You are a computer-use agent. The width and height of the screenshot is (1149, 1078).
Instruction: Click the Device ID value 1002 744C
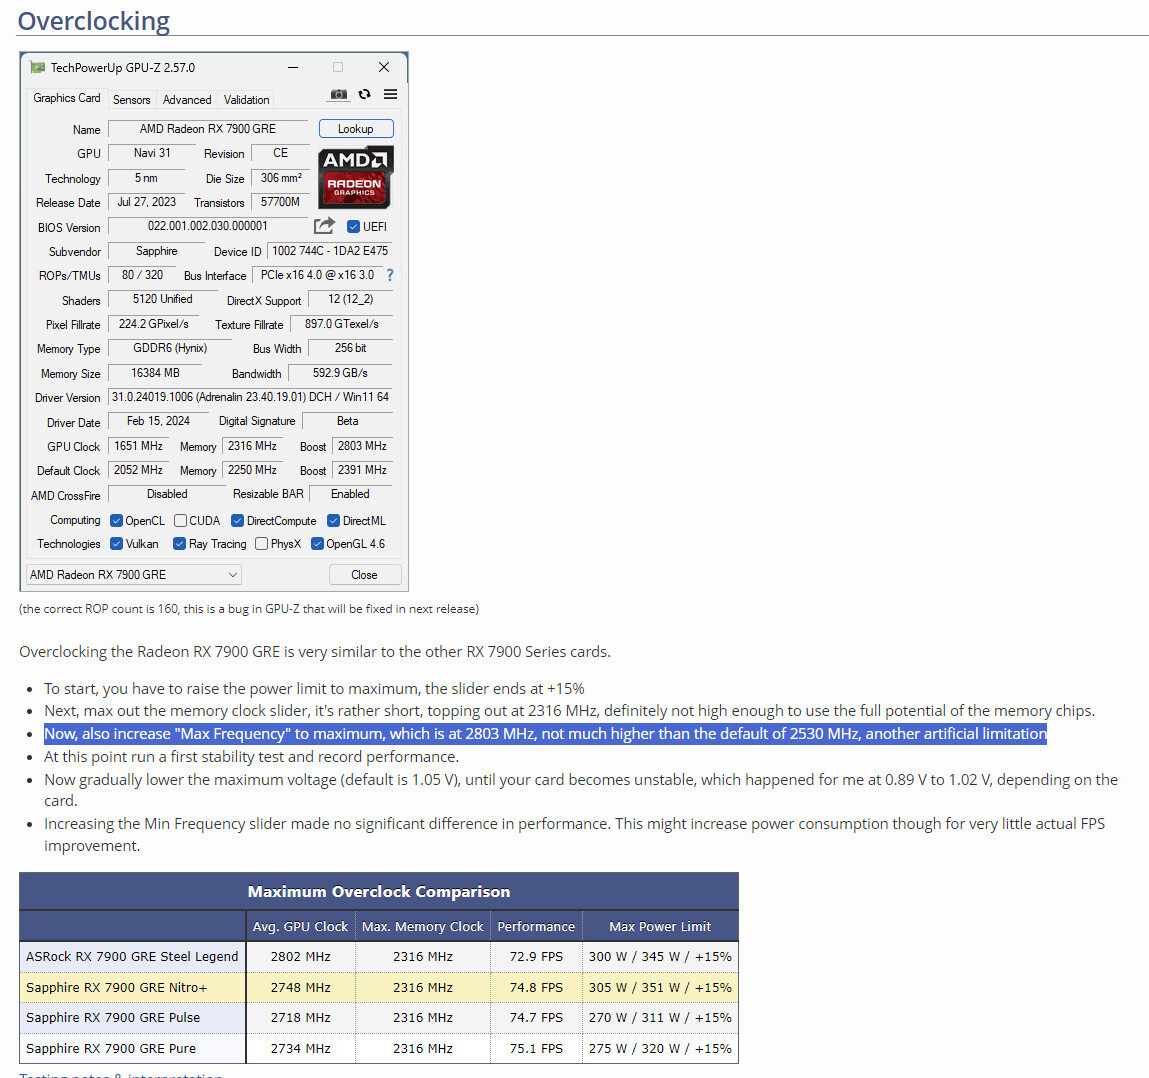pyautogui.click(x=330, y=251)
